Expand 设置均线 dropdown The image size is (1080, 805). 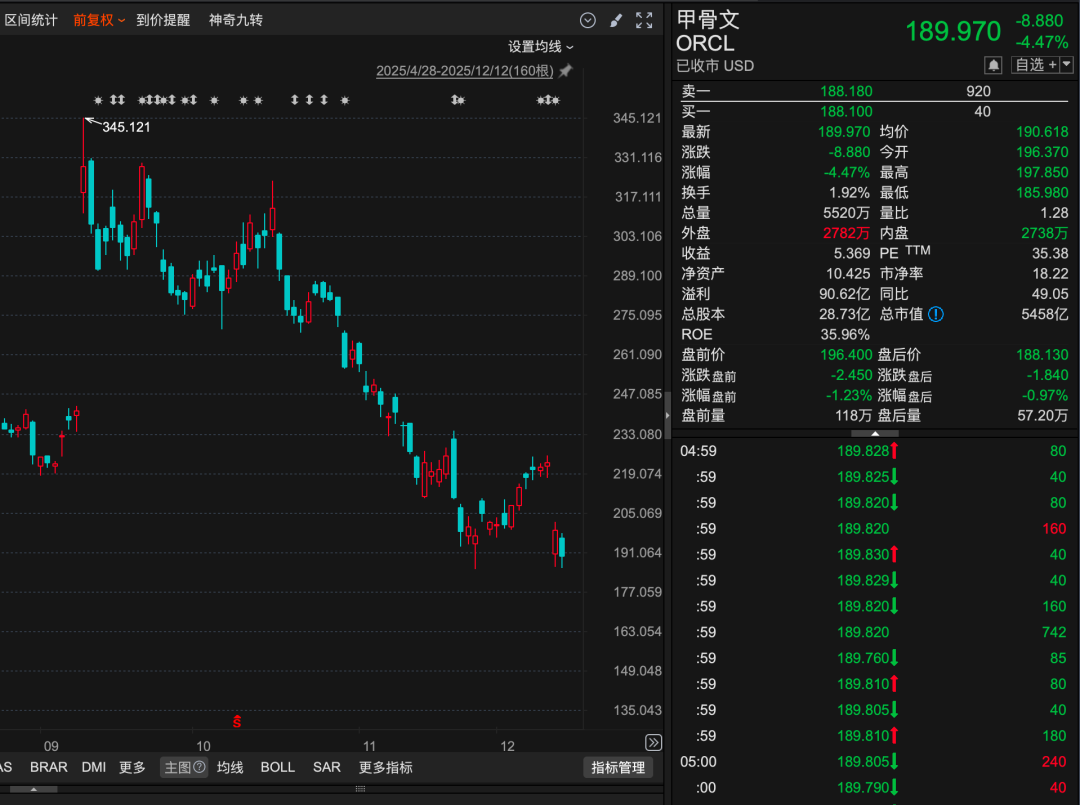[541, 47]
